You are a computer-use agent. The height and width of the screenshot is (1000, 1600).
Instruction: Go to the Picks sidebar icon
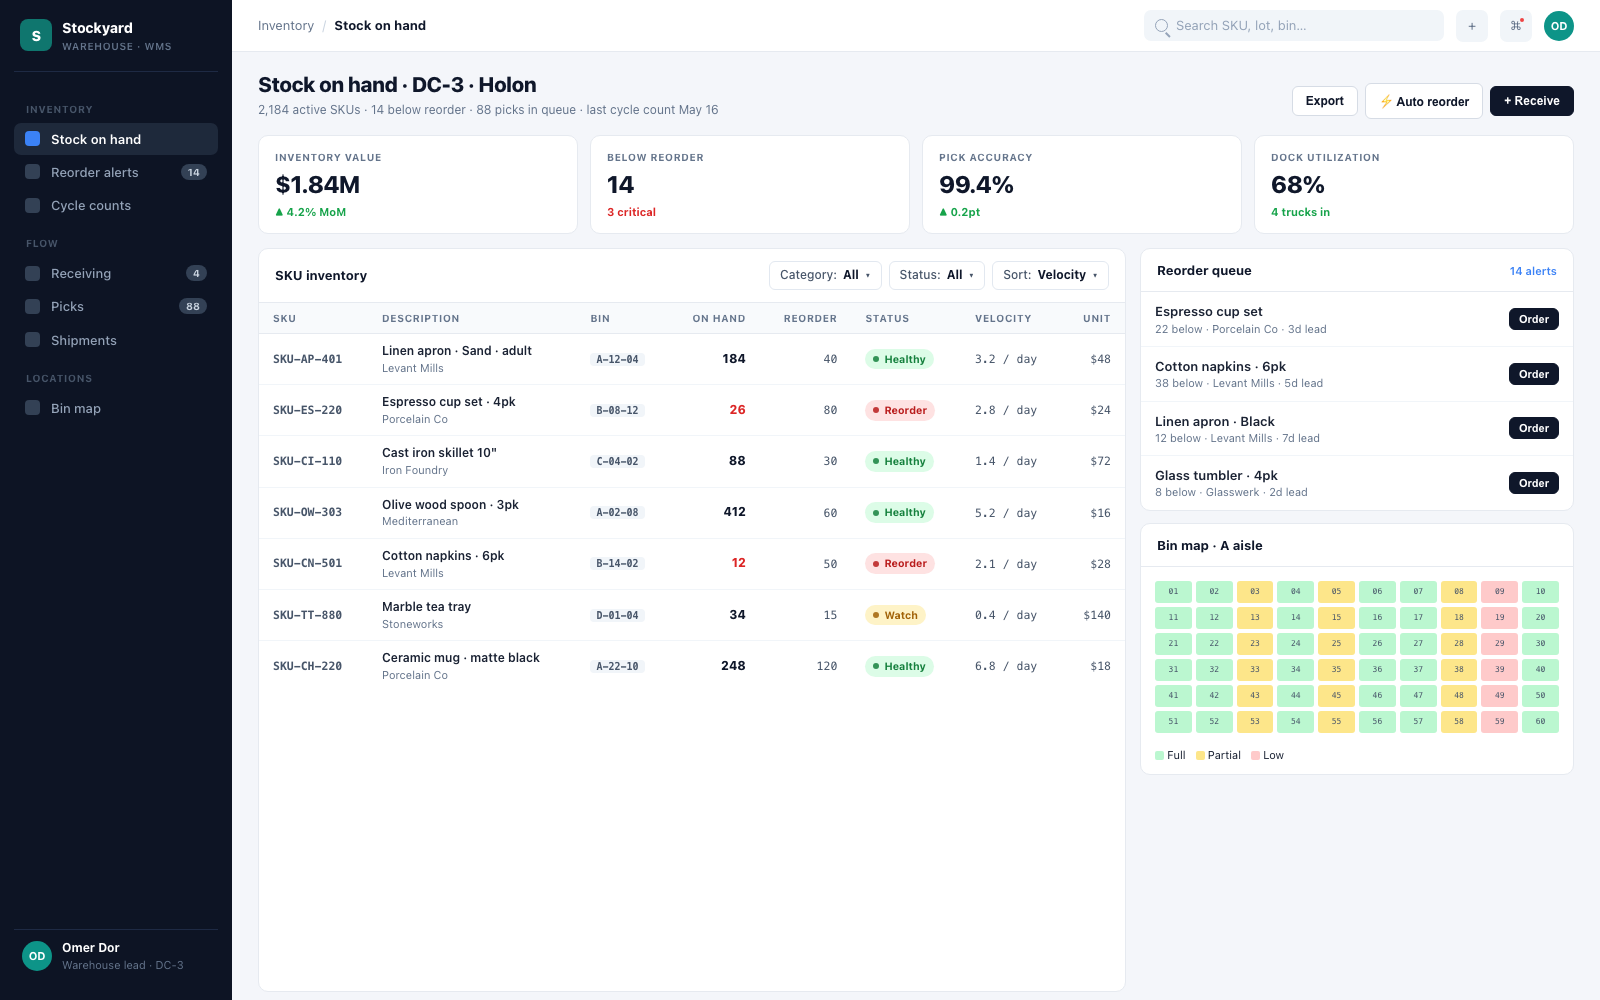tap(33, 306)
